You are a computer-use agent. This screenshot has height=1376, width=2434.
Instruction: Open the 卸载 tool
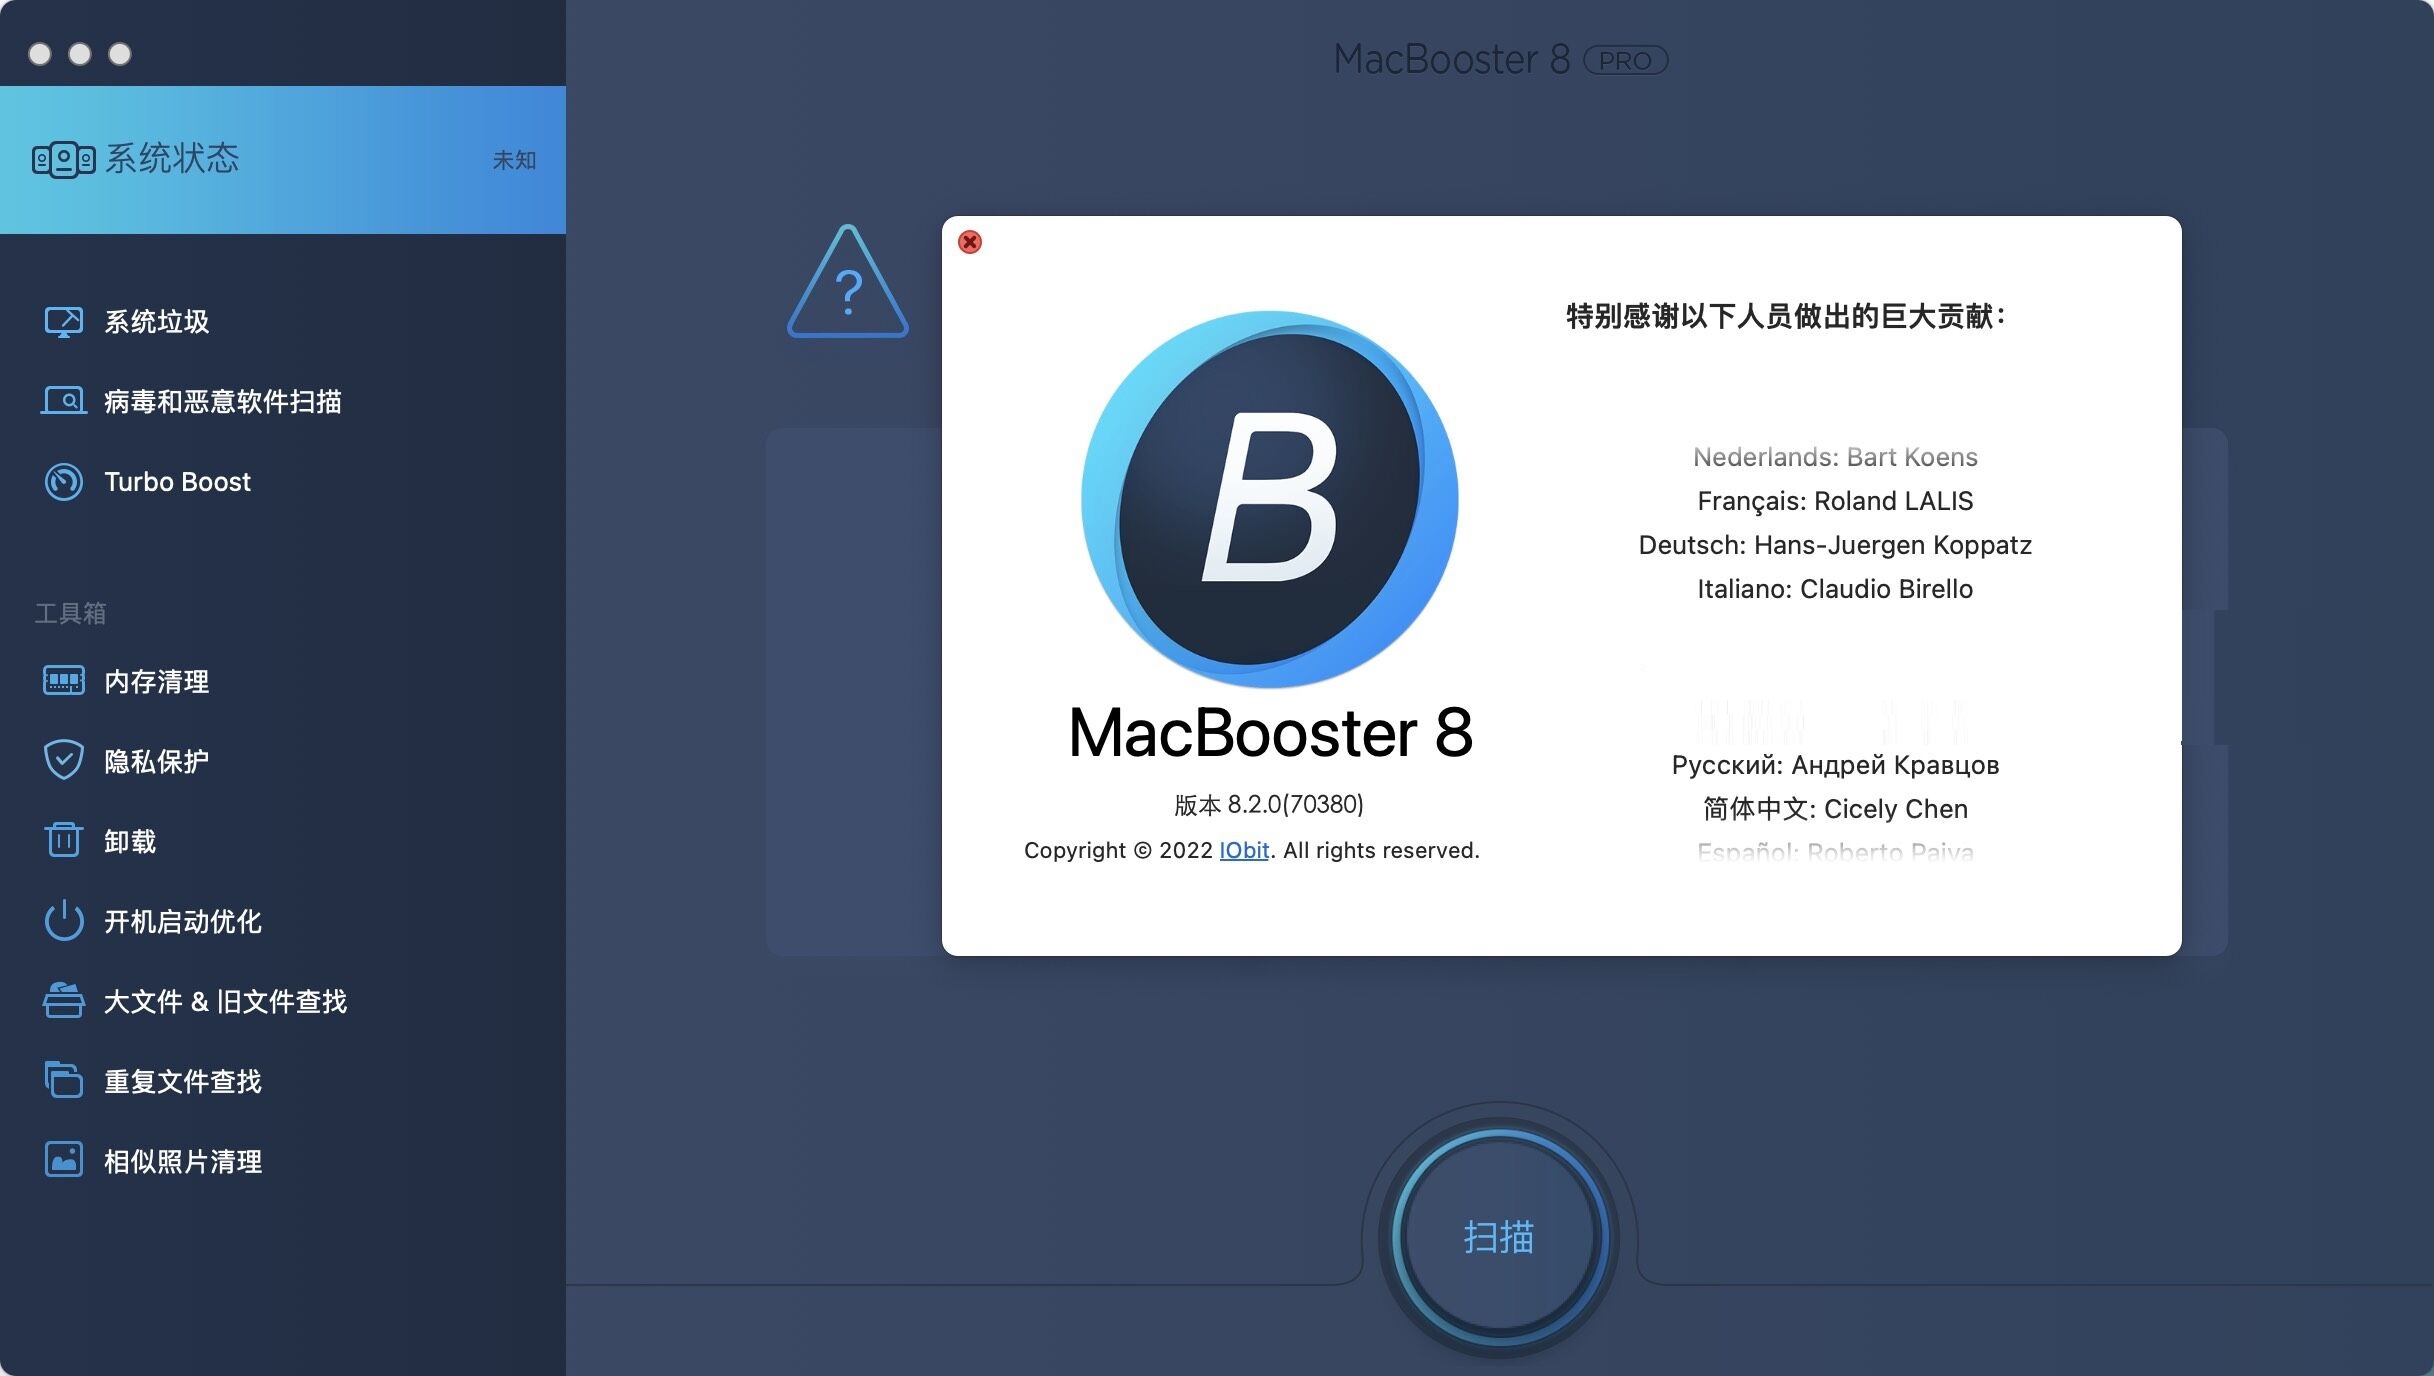(x=130, y=841)
